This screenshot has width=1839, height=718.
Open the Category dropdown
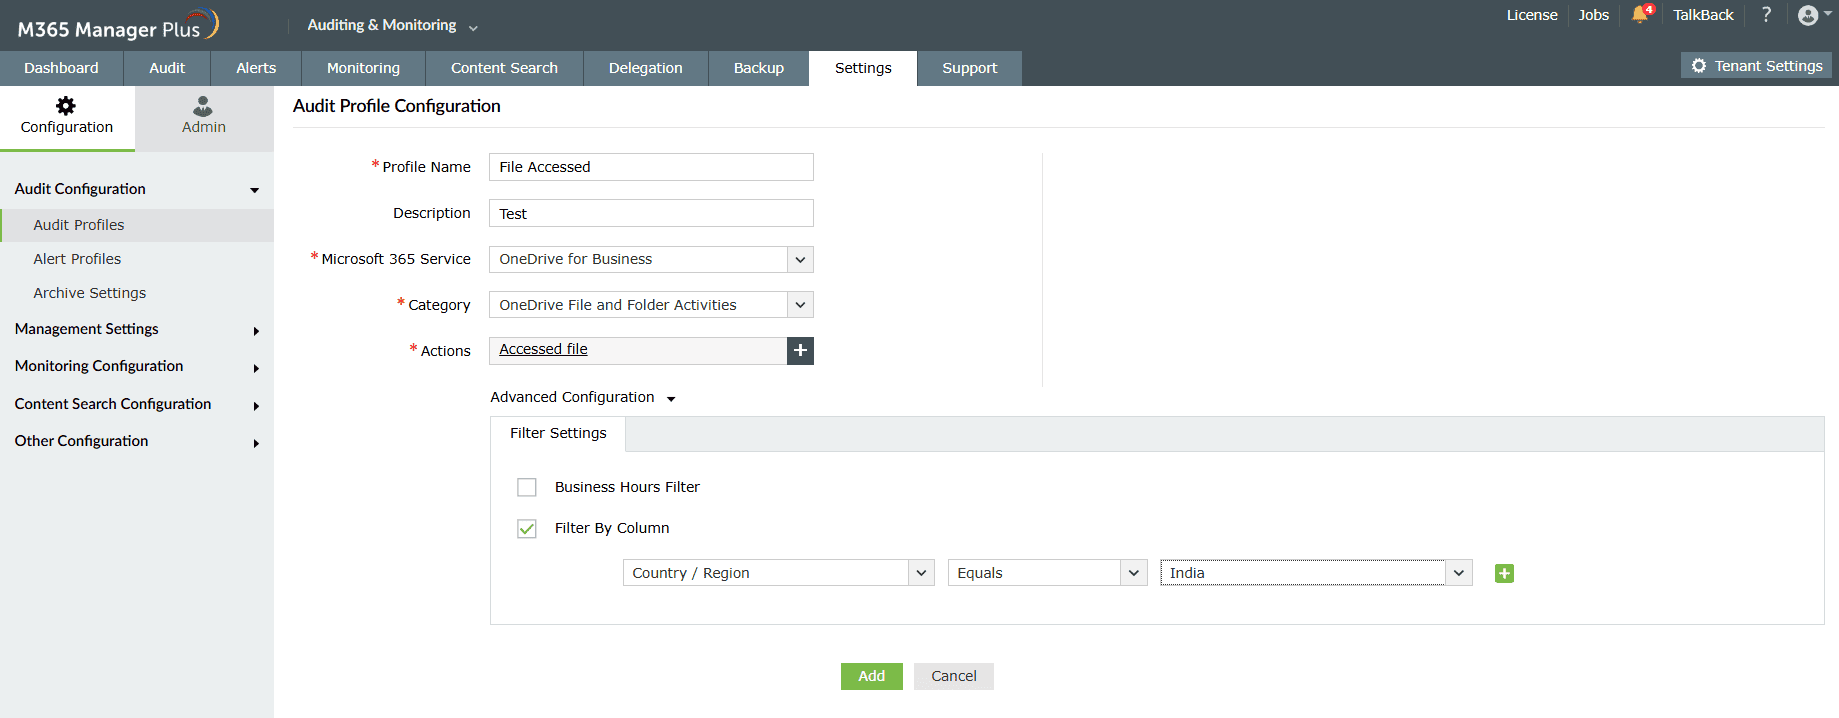click(x=651, y=305)
